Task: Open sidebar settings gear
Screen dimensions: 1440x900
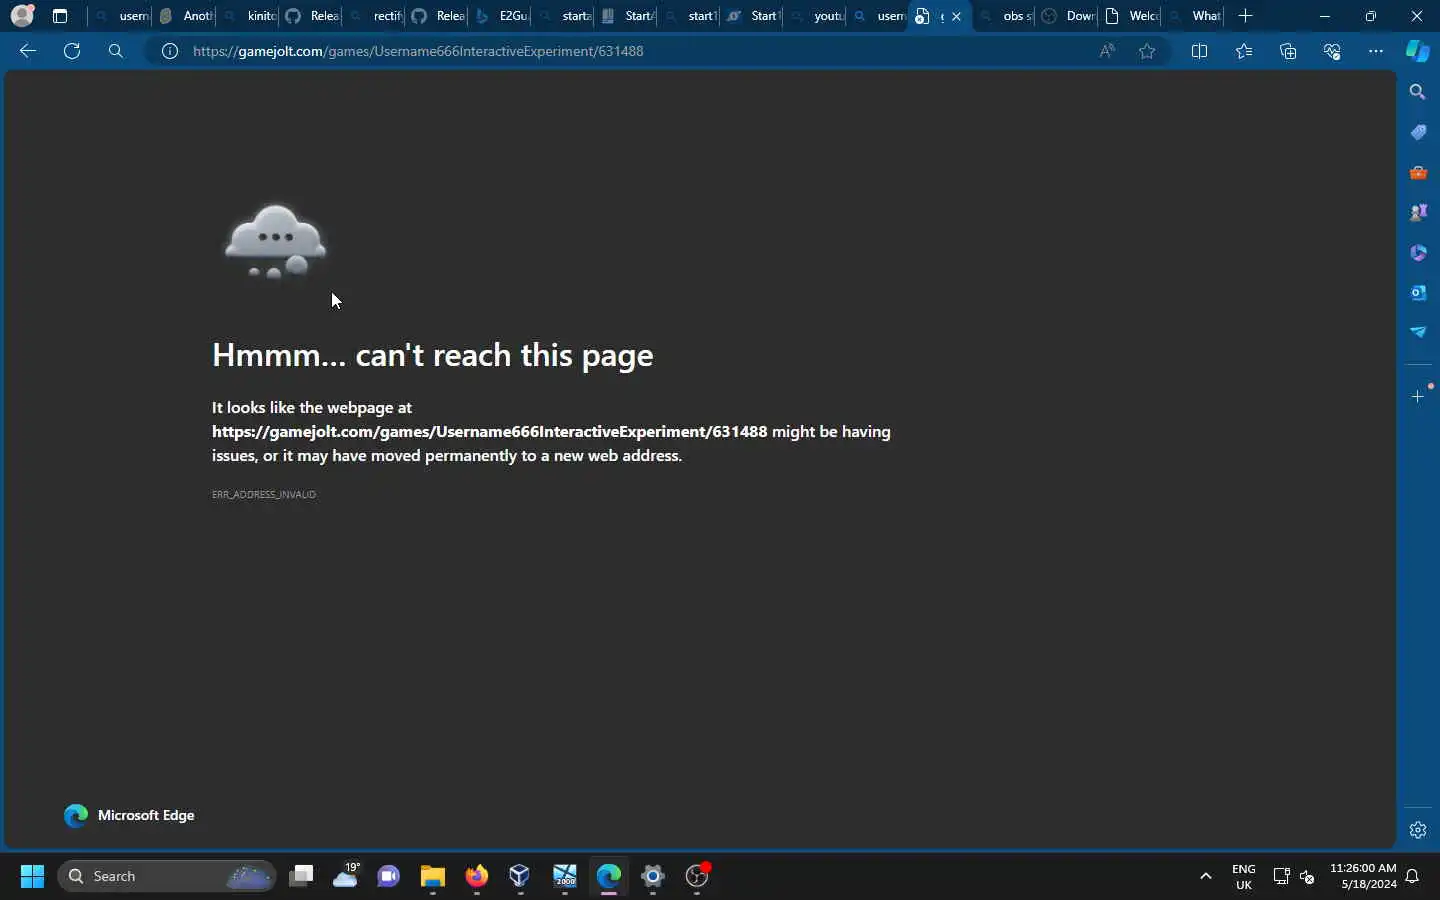Action: pyautogui.click(x=1418, y=830)
